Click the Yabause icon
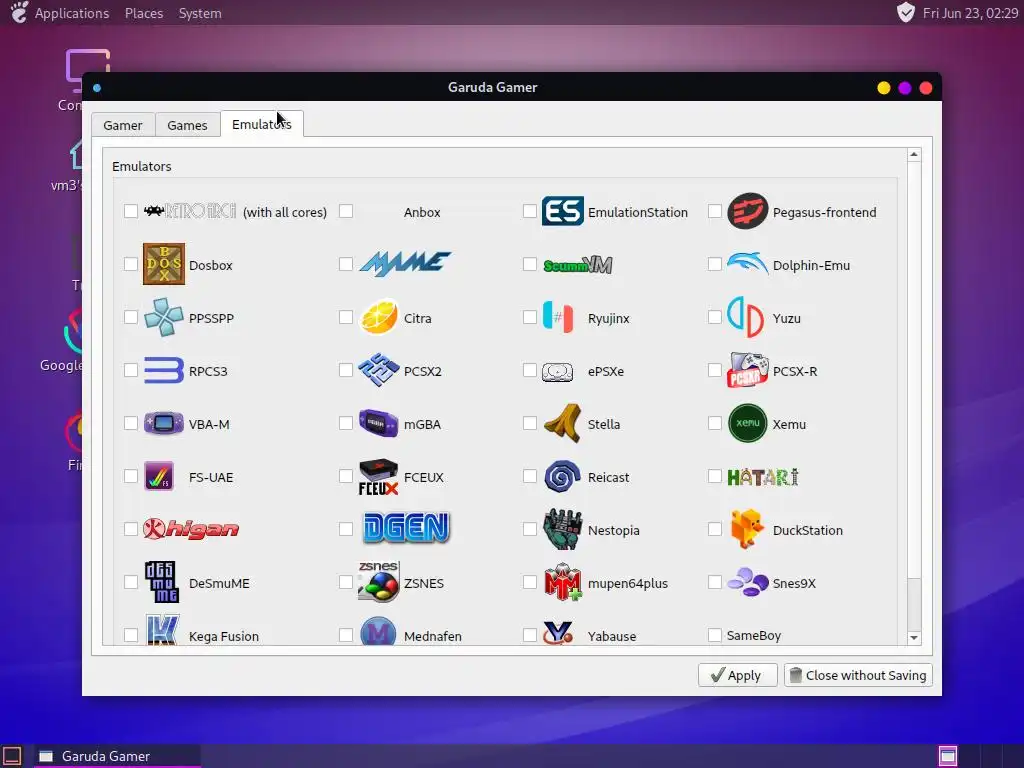 [x=558, y=632]
